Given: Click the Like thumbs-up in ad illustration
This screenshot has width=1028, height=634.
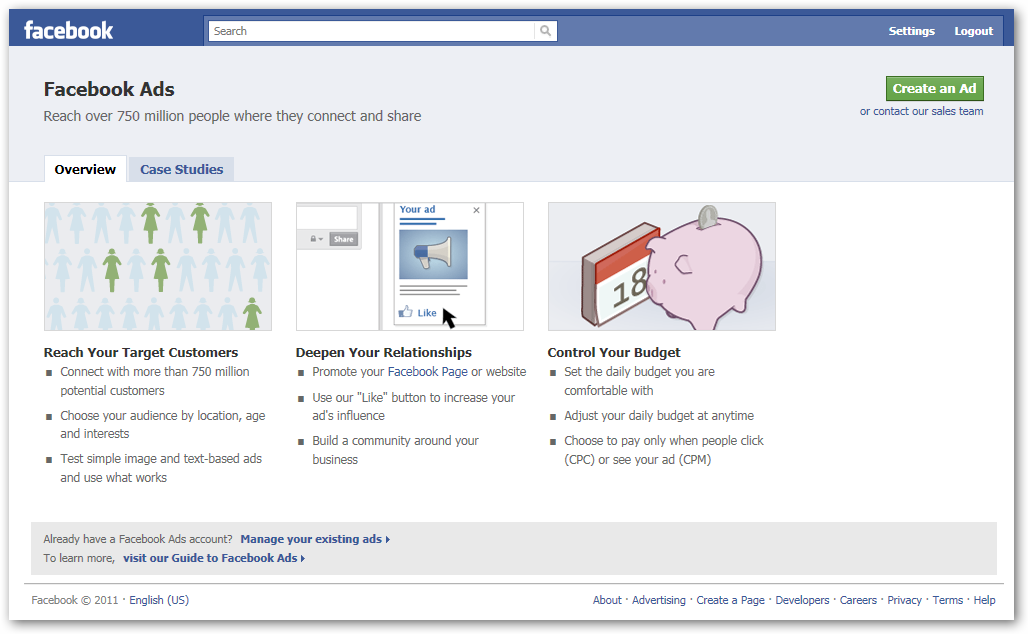Looking at the screenshot, I should tap(406, 312).
